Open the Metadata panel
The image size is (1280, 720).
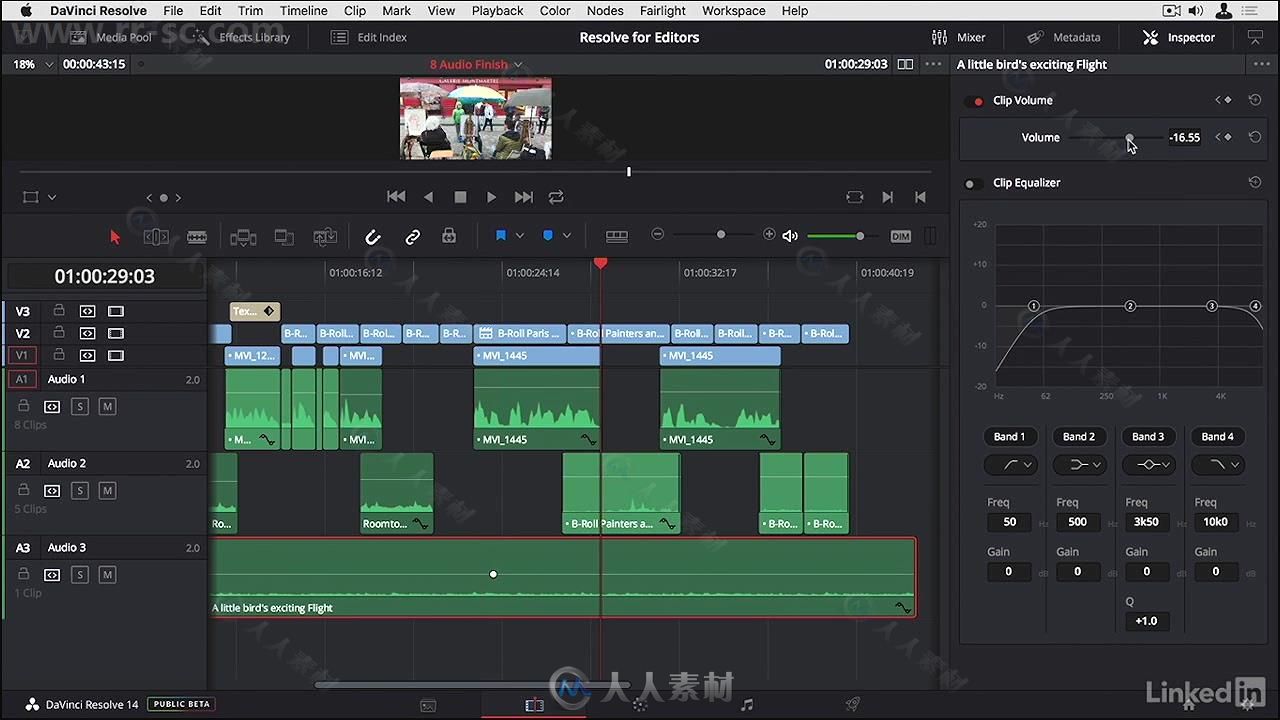[1064, 37]
